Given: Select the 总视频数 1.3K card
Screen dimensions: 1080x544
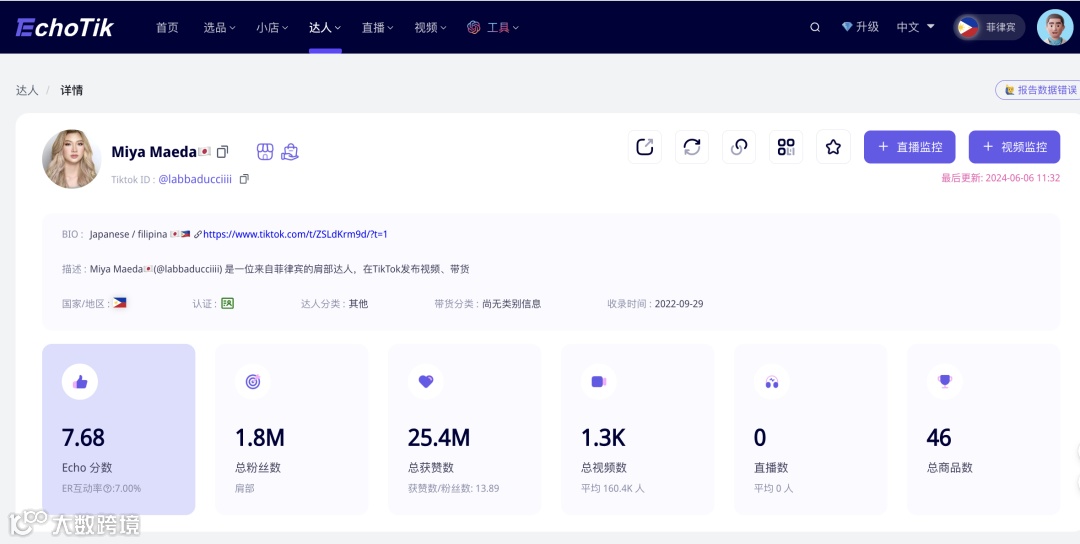Looking at the screenshot, I should tap(637, 429).
